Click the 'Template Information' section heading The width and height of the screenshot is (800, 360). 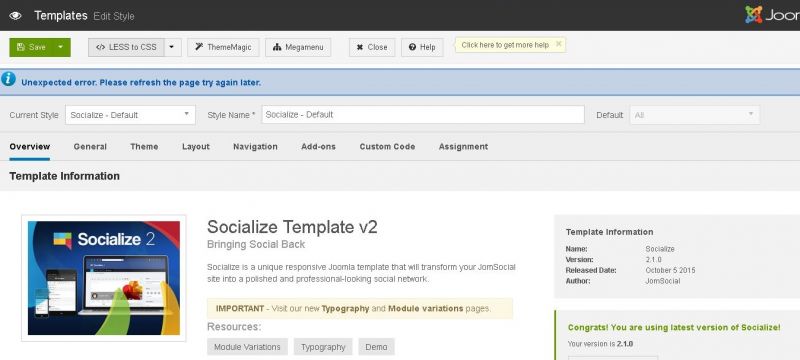(64, 176)
